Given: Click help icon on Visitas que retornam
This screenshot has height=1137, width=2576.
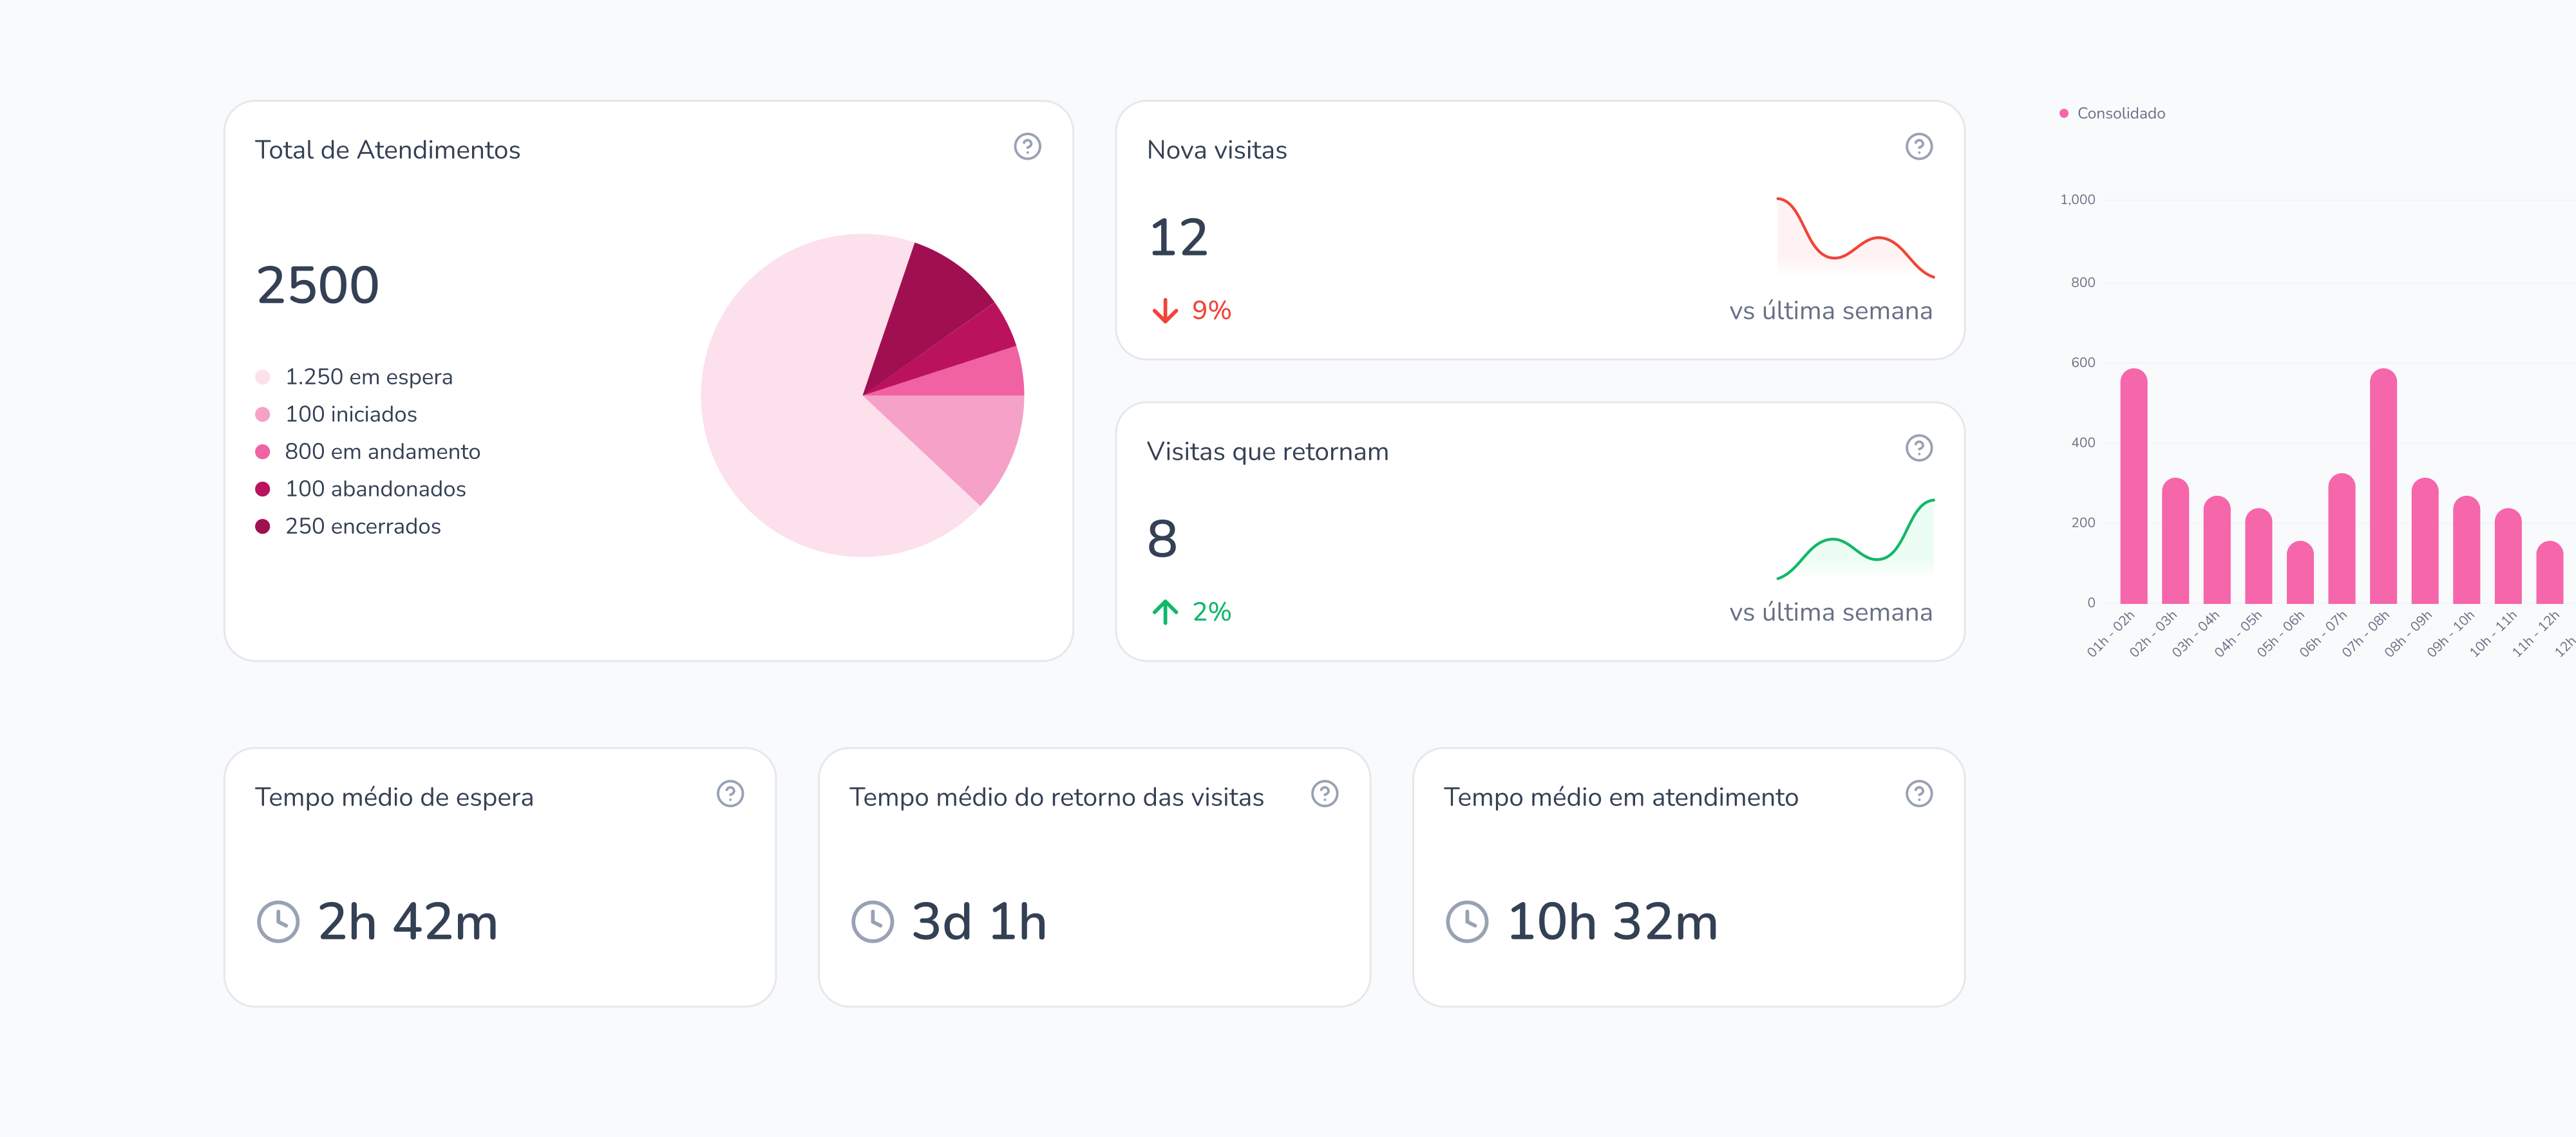Looking at the screenshot, I should tap(1918, 448).
